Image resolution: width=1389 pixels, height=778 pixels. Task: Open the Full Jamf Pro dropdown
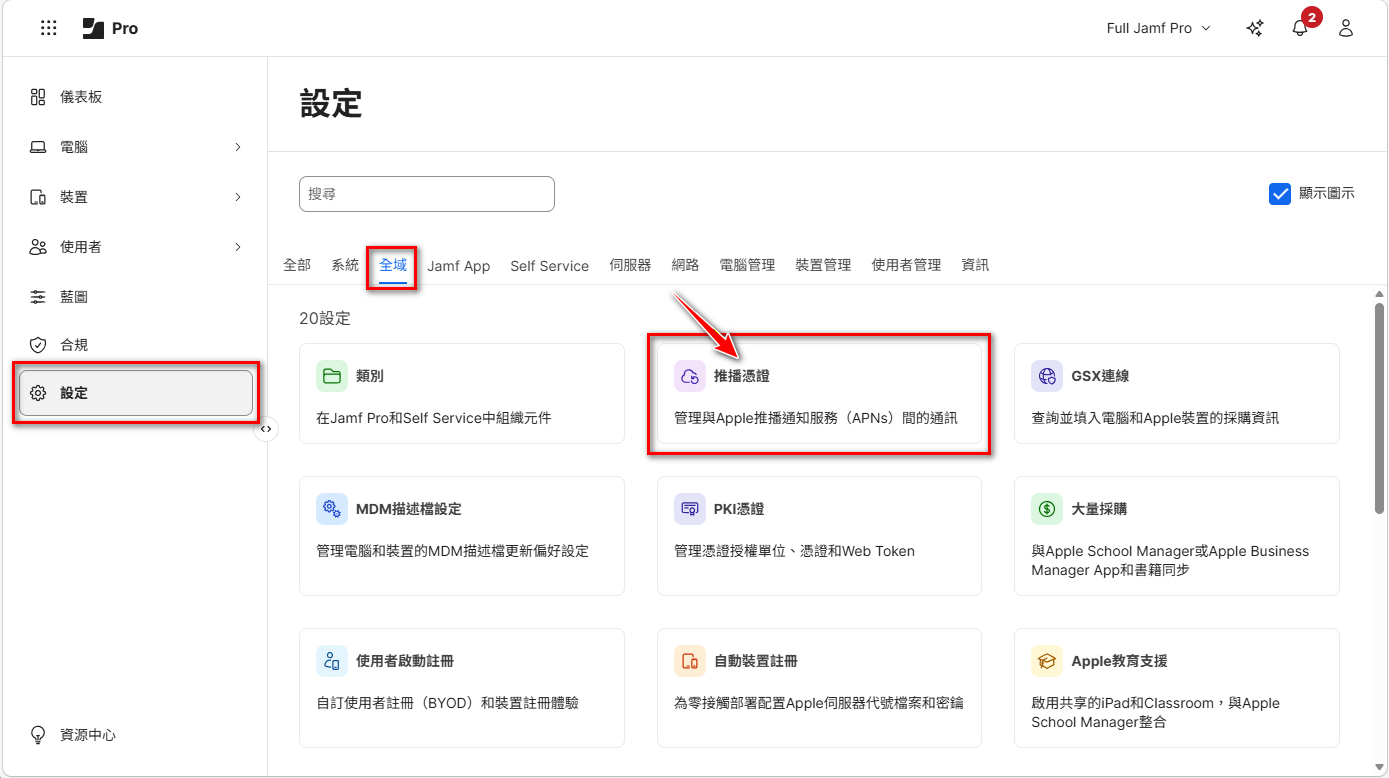coord(1158,28)
